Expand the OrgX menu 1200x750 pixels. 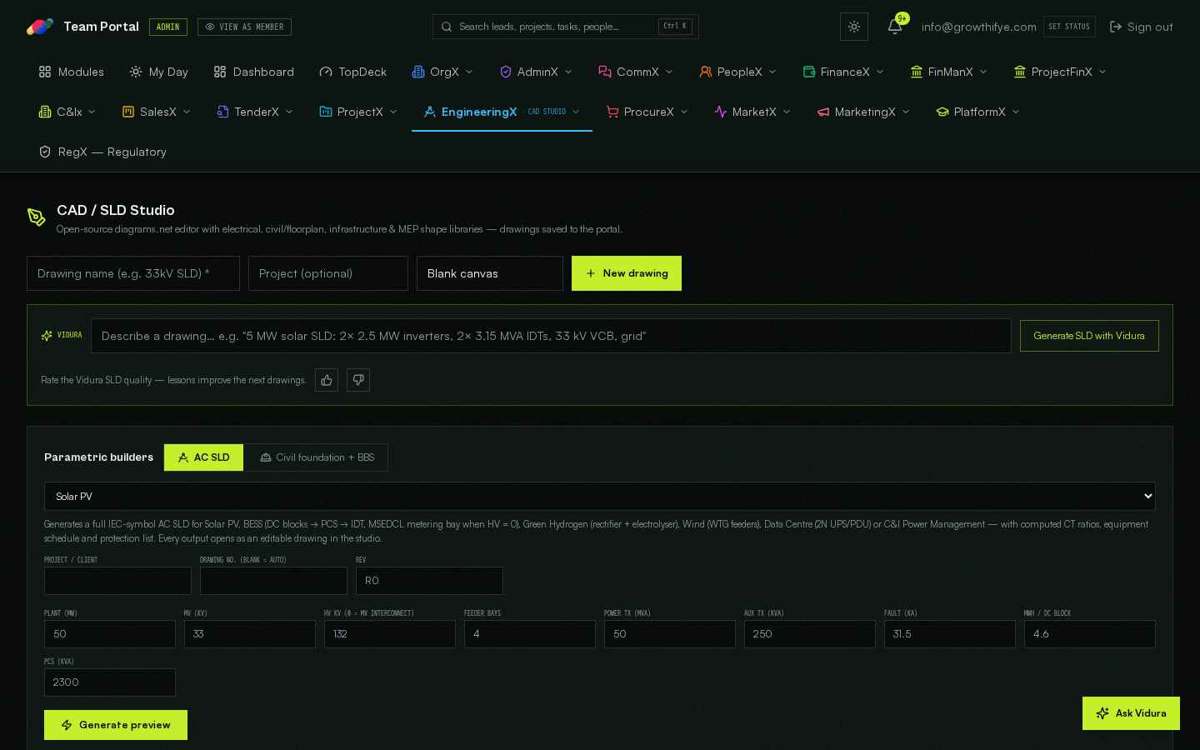[443, 72]
